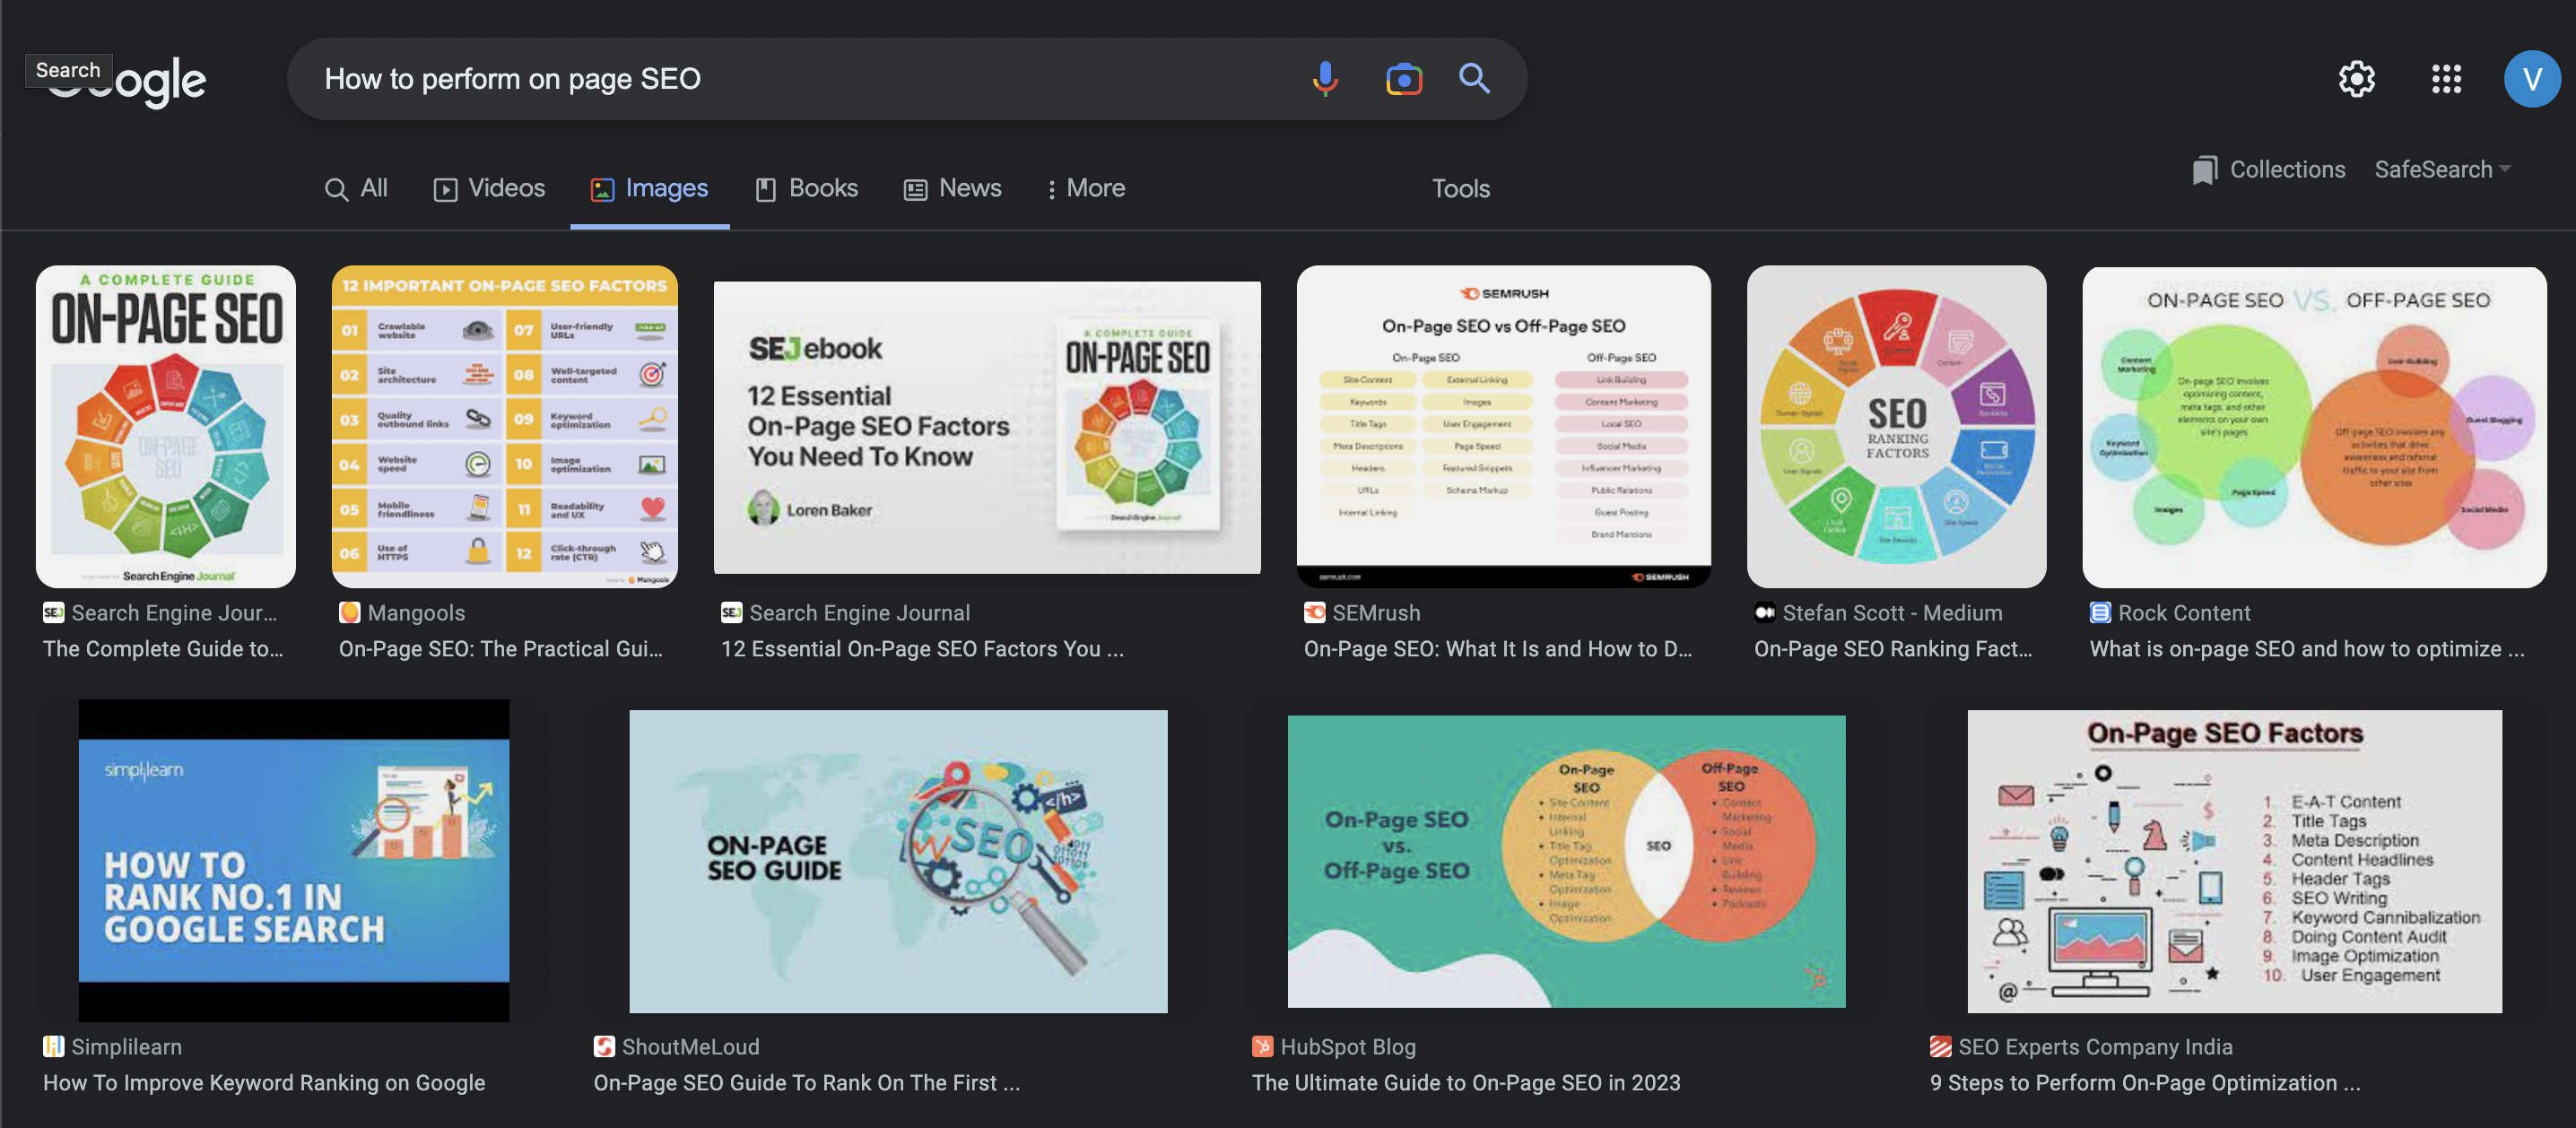Image resolution: width=2576 pixels, height=1128 pixels.
Task: Click the SEO Experts Company India favicon
Action: click(x=1940, y=1047)
